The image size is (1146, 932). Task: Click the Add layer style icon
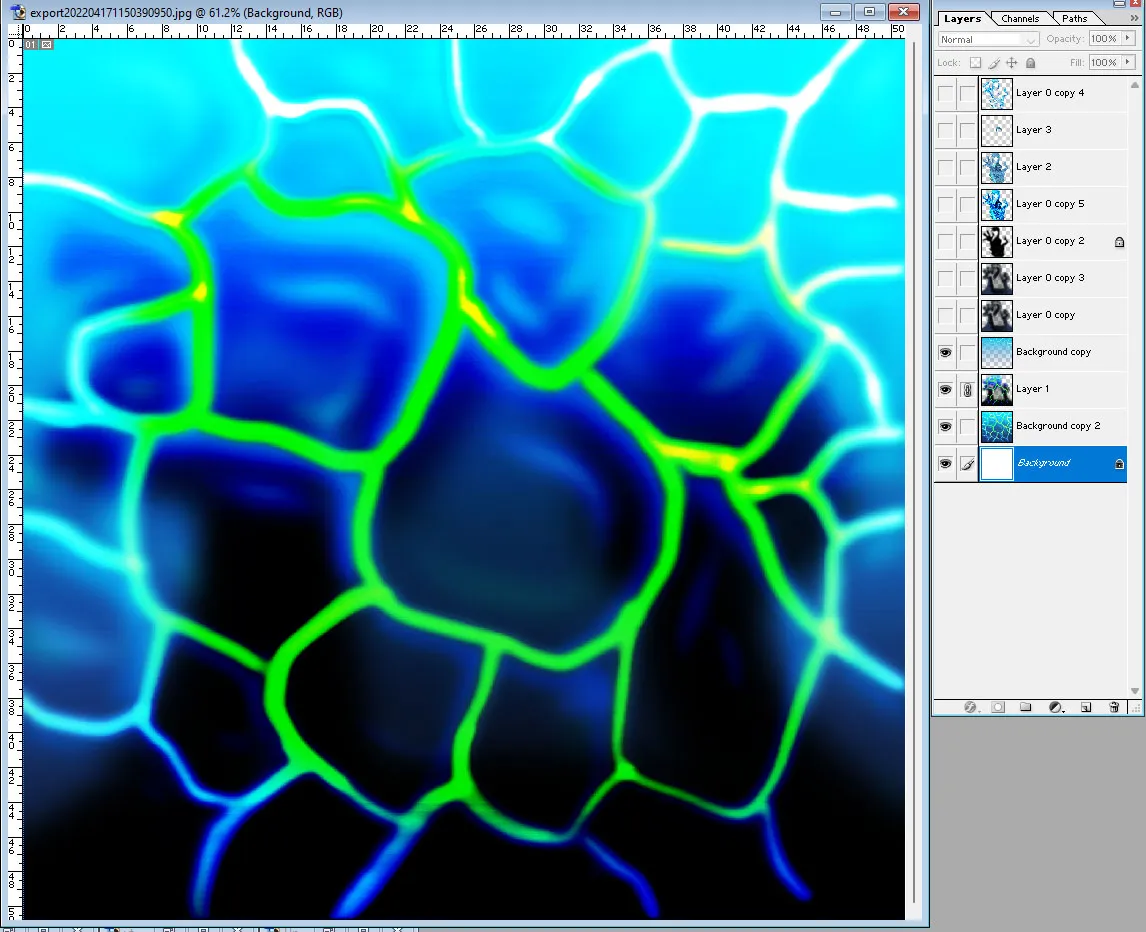(970, 707)
